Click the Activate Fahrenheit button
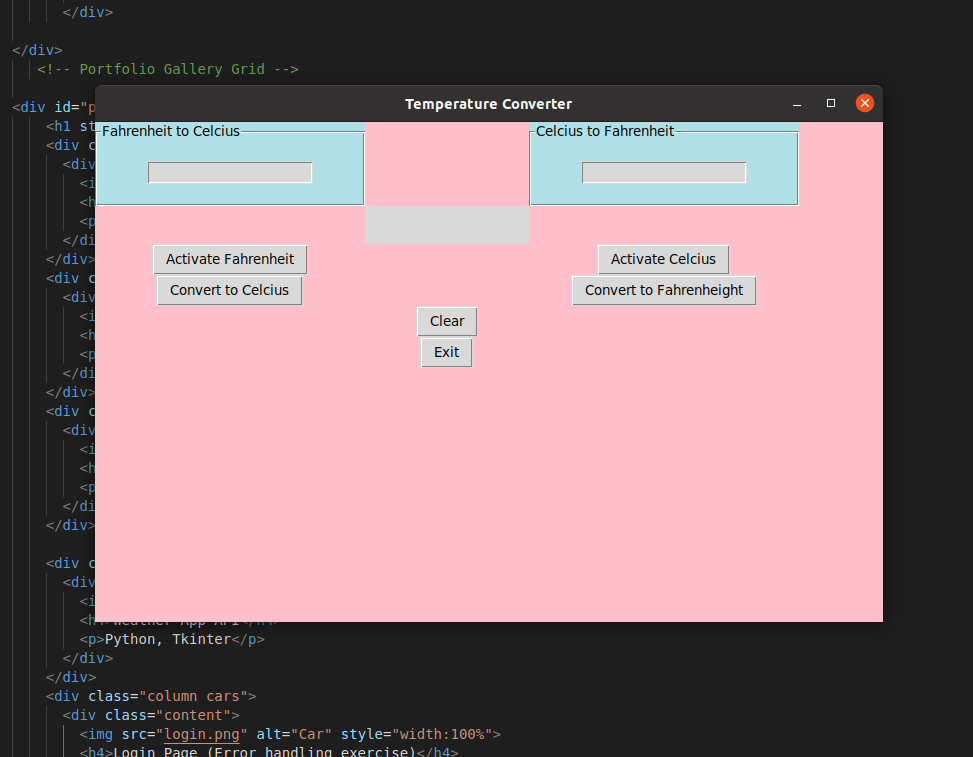 coord(230,259)
